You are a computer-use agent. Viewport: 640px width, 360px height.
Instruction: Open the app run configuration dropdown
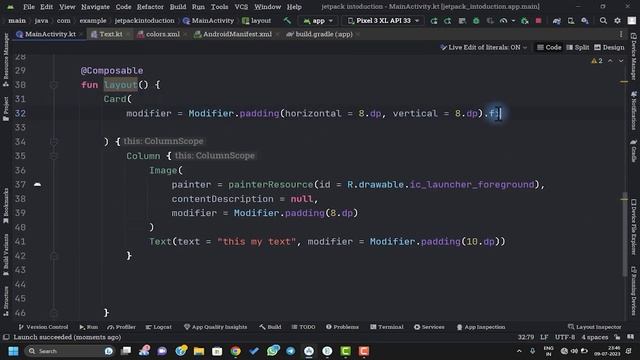tap(318, 20)
